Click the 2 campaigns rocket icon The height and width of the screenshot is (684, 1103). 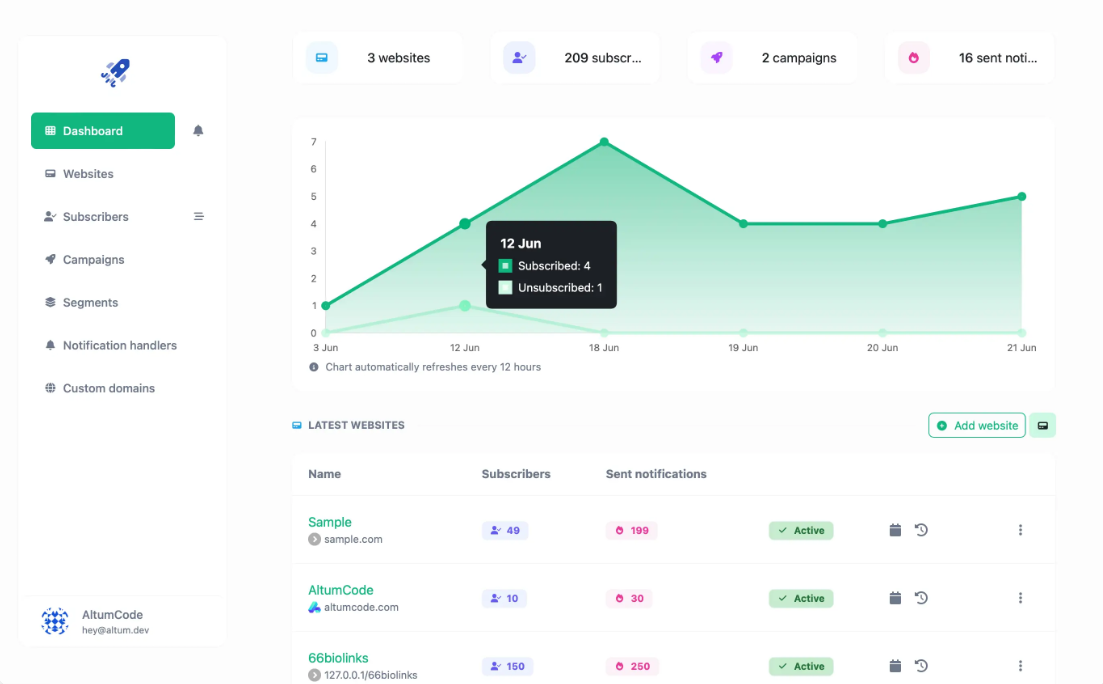[716, 58]
